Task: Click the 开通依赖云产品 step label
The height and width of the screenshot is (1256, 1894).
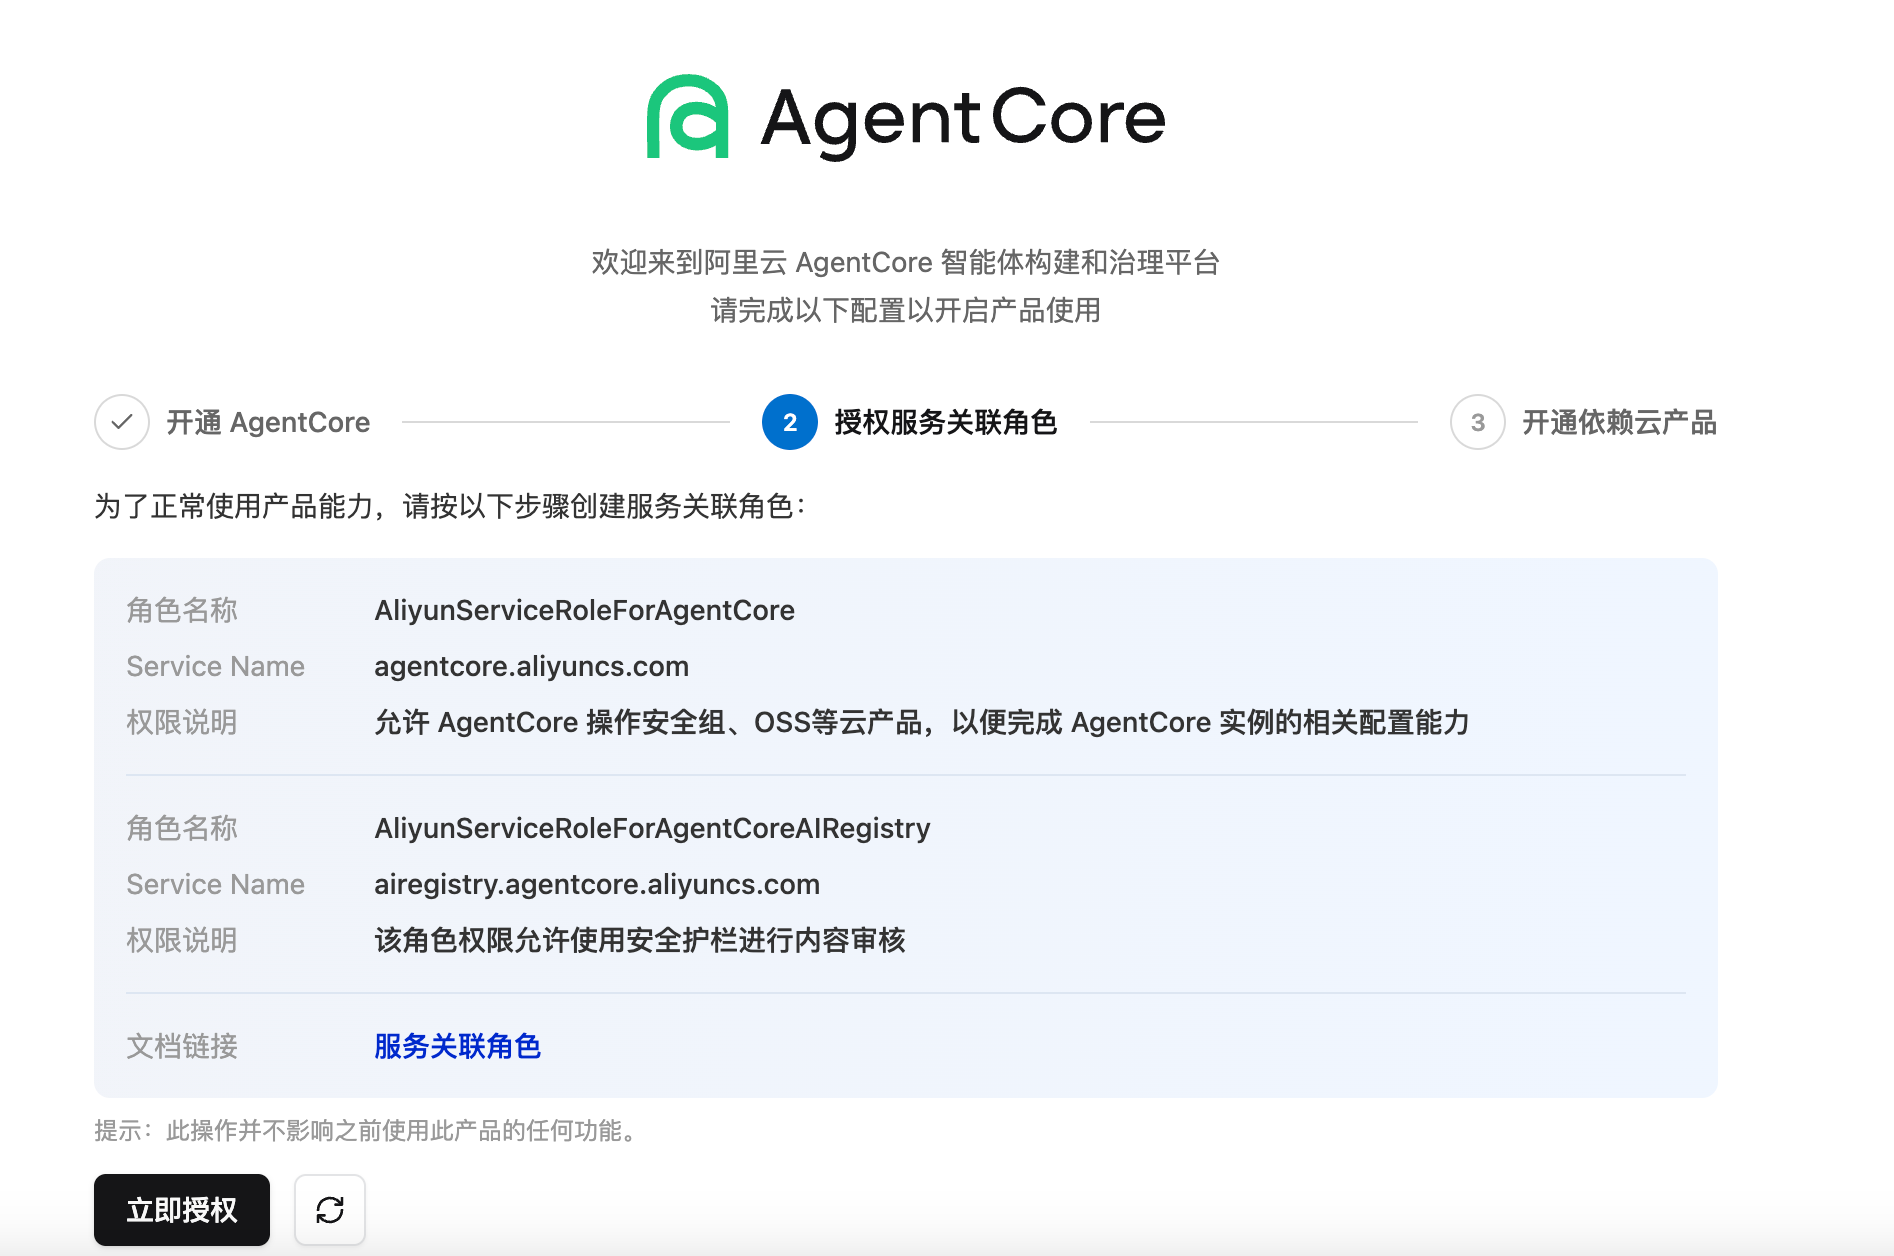Action: coord(1620,422)
